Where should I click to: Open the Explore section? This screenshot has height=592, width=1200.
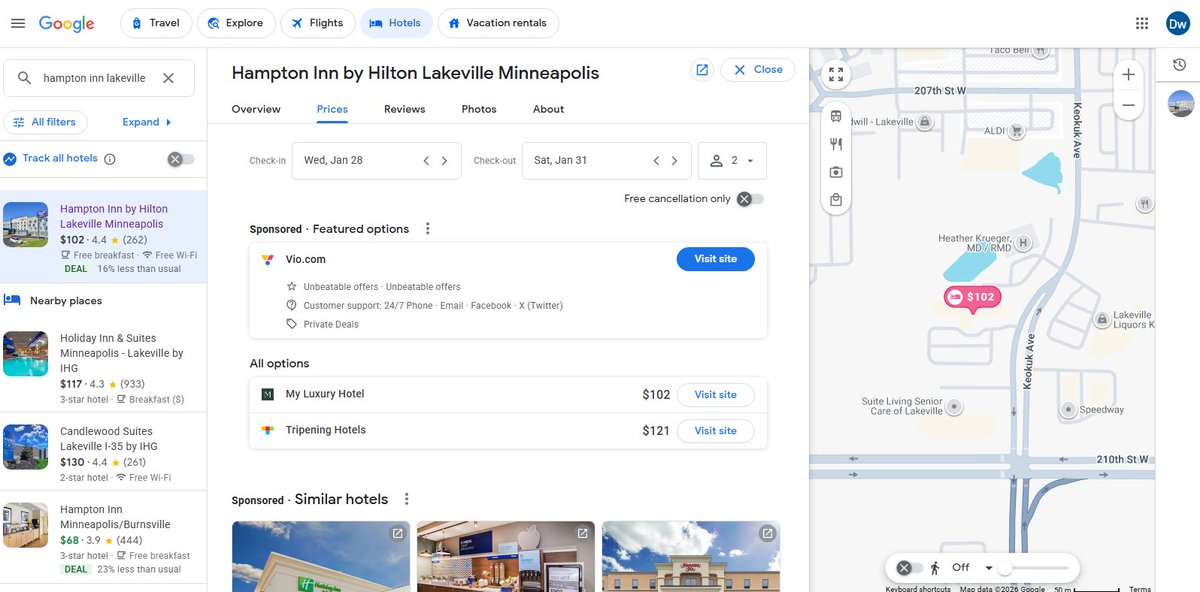click(x=235, y=23)
